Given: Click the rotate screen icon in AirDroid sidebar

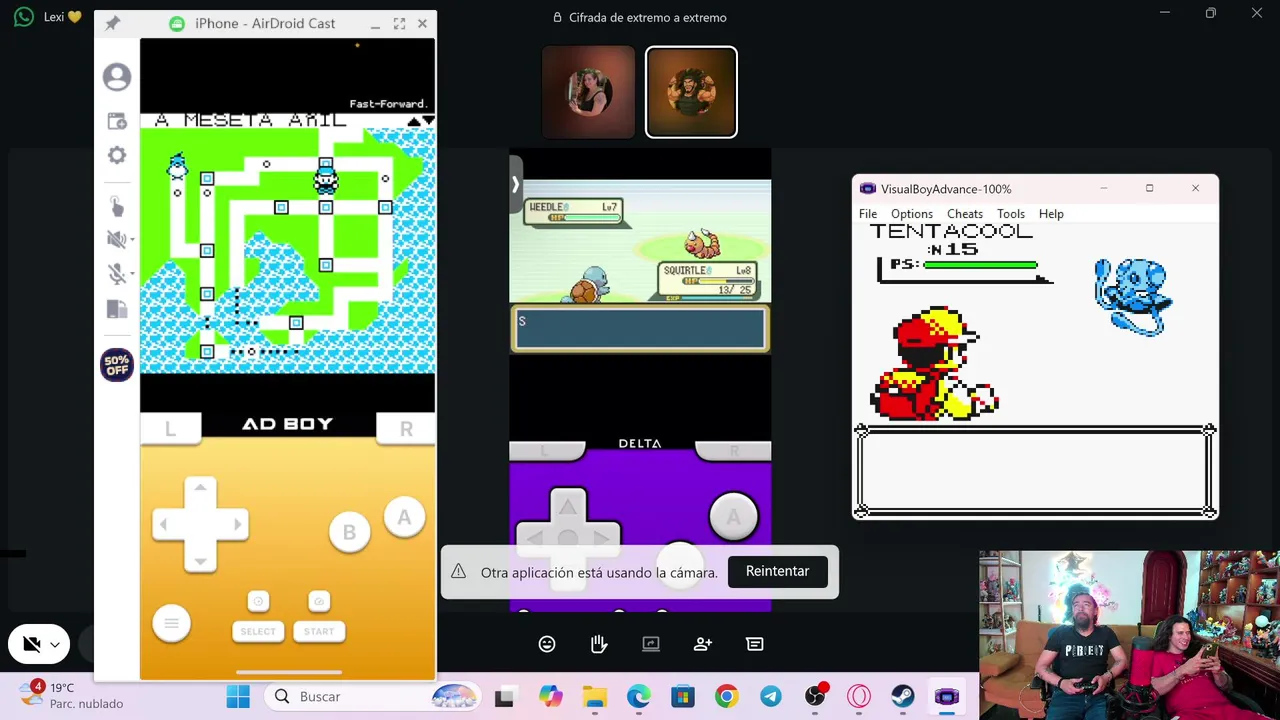Looking at the screenshot, I should [x=117, y=309].
